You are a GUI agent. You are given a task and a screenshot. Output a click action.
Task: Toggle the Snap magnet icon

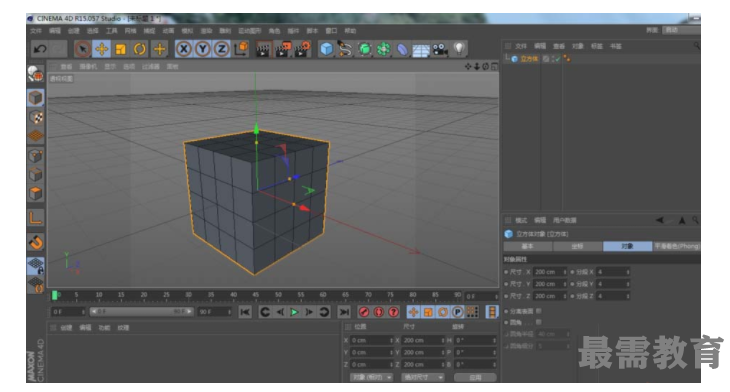point(35,242)
